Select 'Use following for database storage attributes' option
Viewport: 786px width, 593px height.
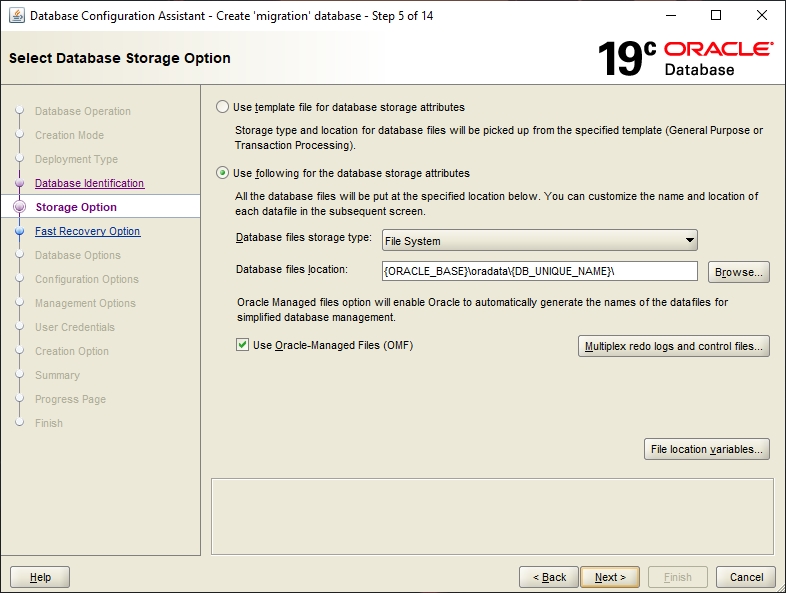(223, 173)
